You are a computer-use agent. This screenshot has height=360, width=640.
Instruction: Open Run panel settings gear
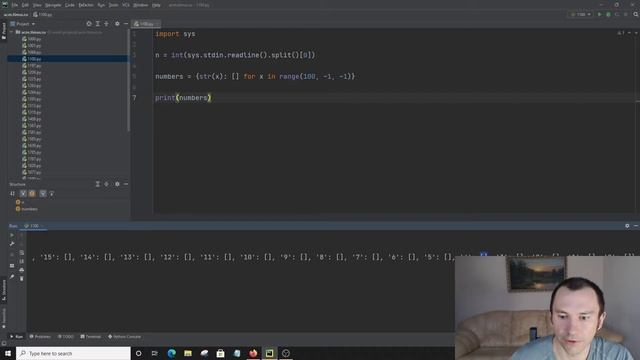[x=627, y=226]
